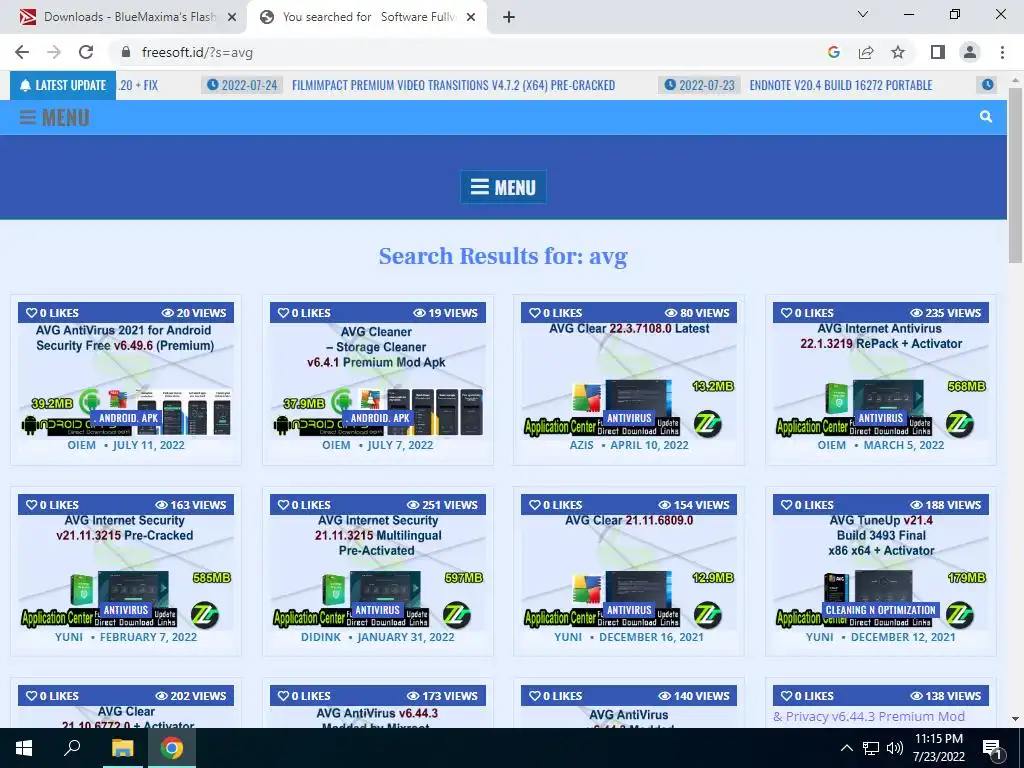Open the tab search chevron
Screen dimensions: 1024x768
pos(863,14)
